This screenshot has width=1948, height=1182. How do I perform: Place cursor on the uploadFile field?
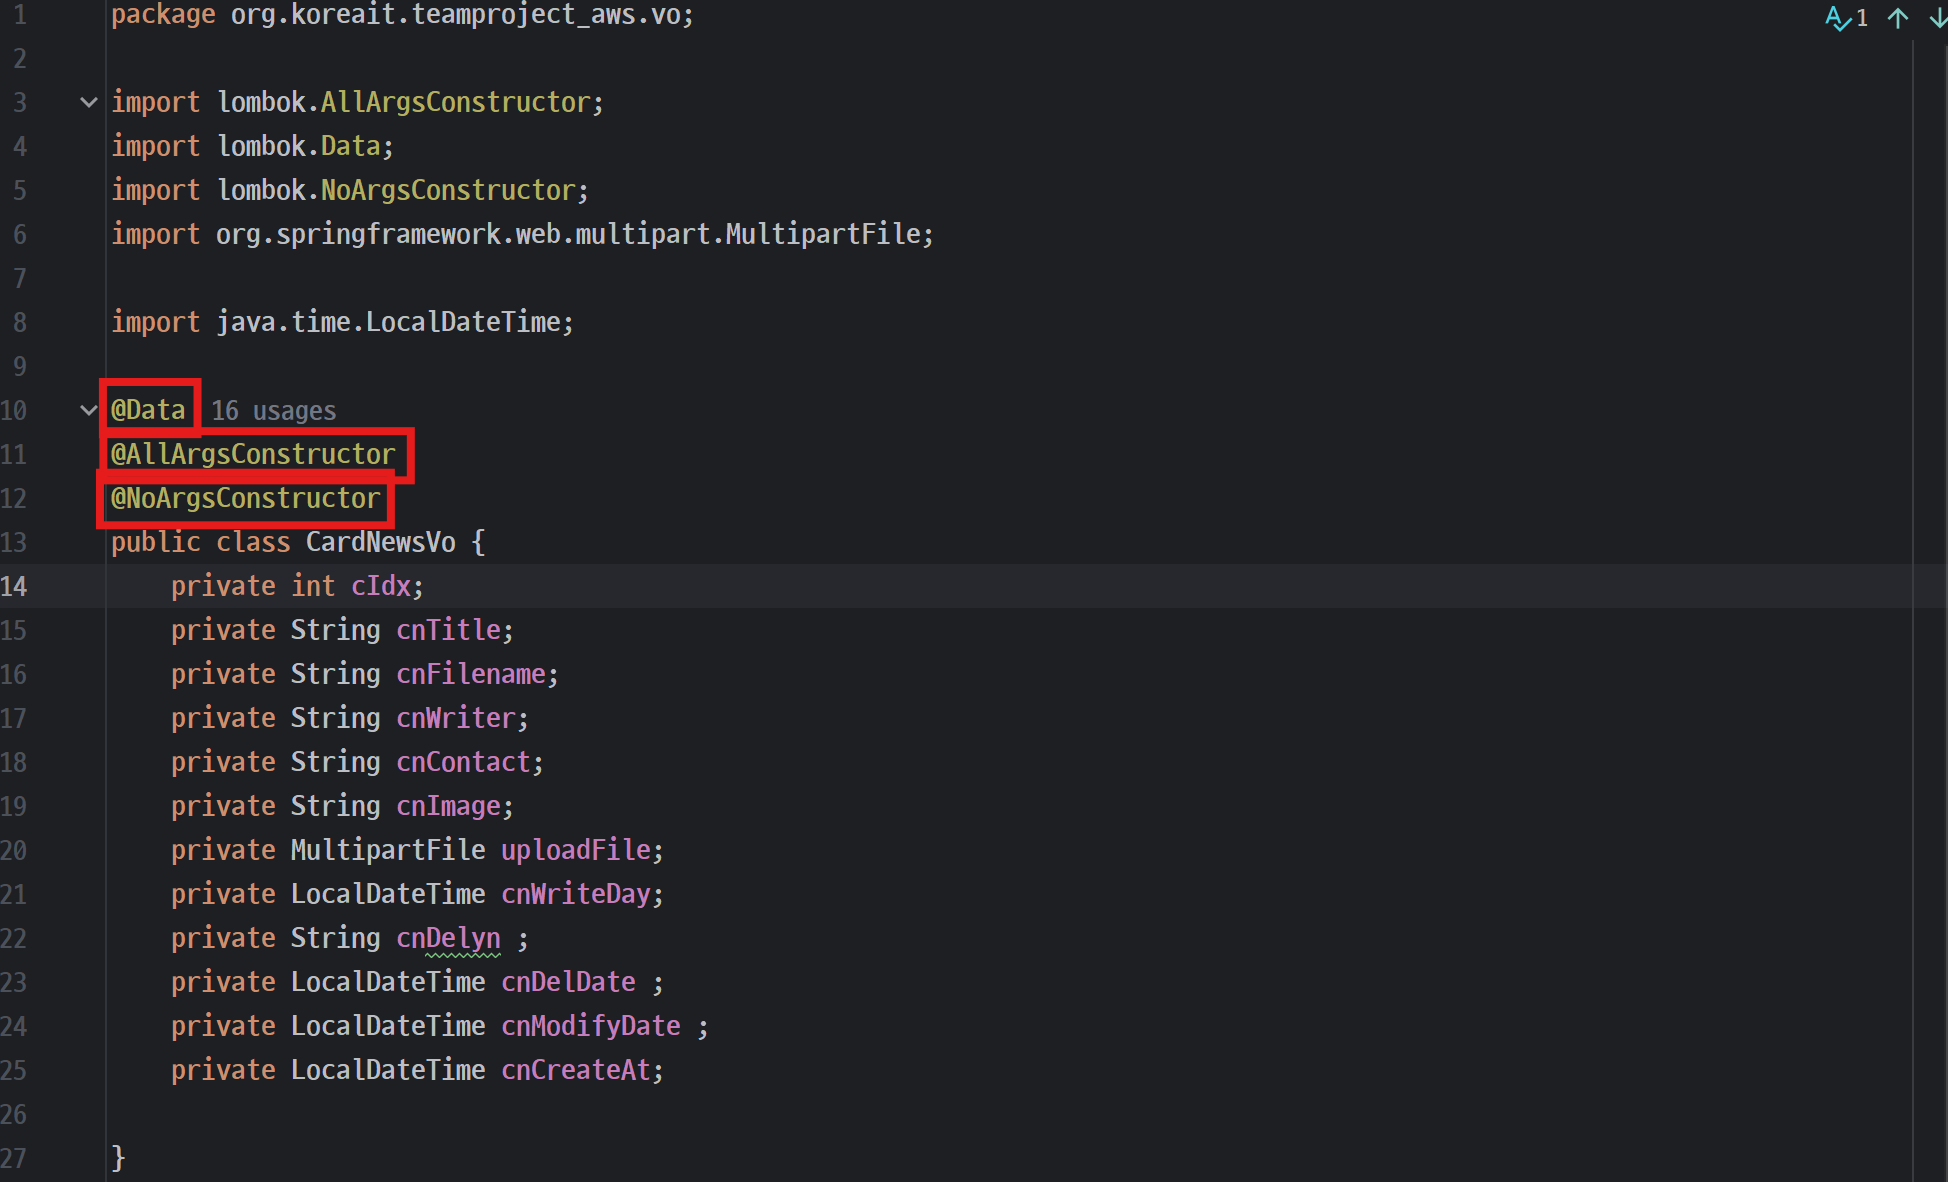point(575,850)
